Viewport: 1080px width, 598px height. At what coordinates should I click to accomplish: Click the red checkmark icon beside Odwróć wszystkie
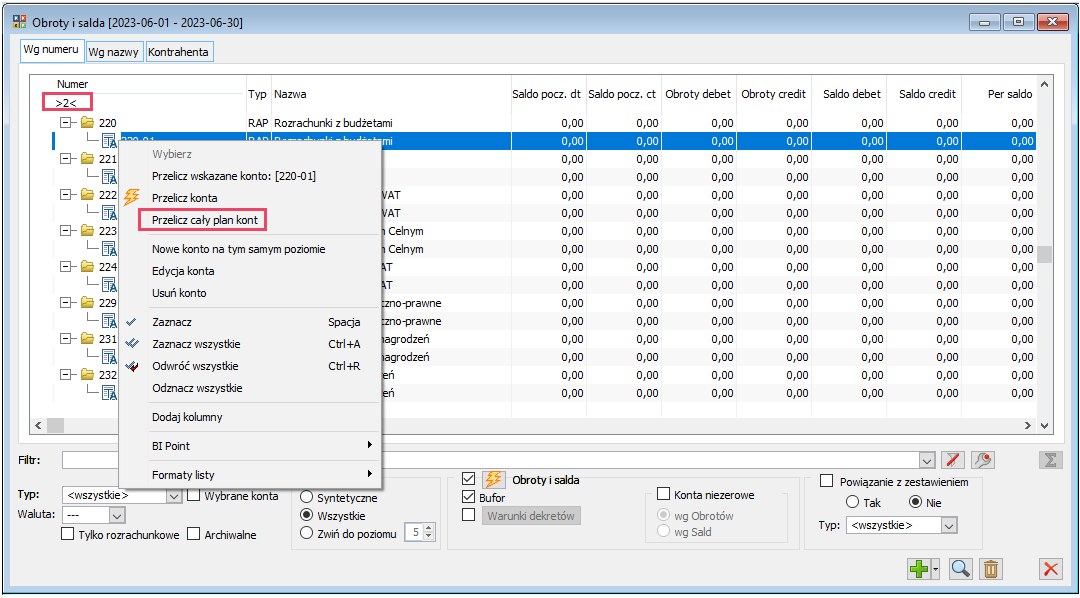point(134,366)
